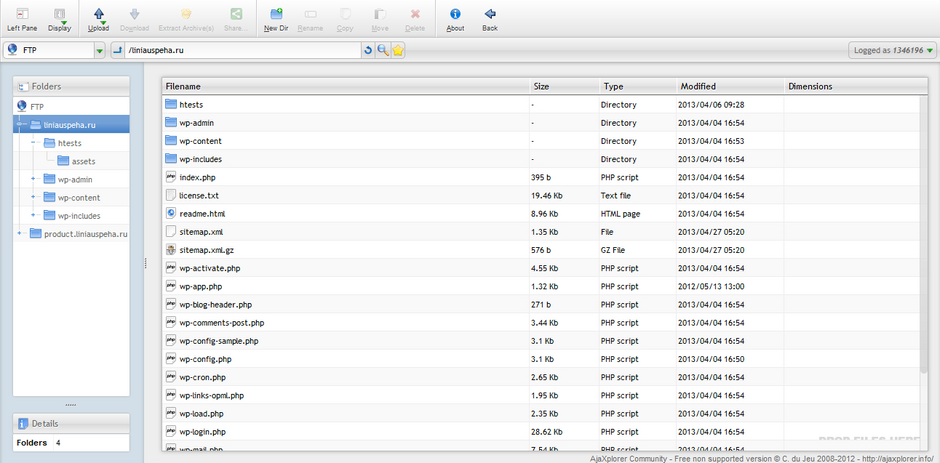Bookmark the folder with star icon
The width and height of the screenshot is (940, 463).
click(398, 51)
